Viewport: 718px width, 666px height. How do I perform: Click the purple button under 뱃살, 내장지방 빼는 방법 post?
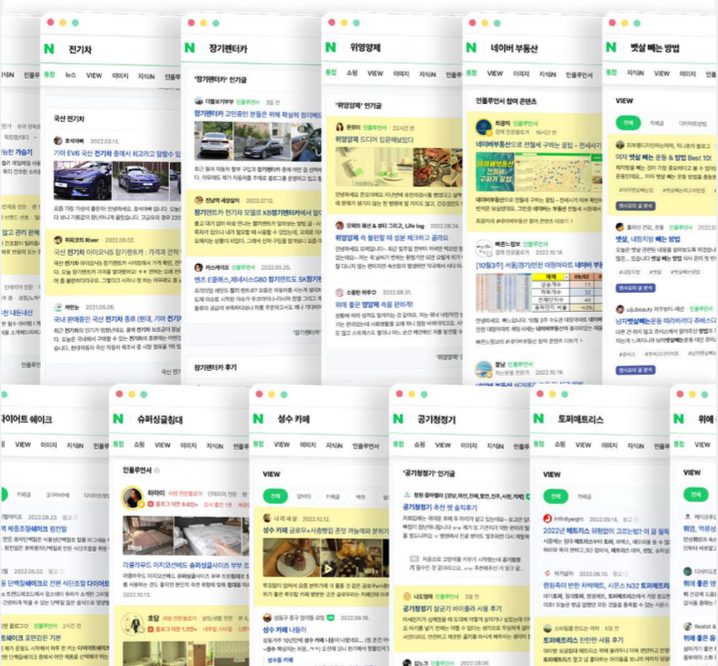click(x=635, y=288)
